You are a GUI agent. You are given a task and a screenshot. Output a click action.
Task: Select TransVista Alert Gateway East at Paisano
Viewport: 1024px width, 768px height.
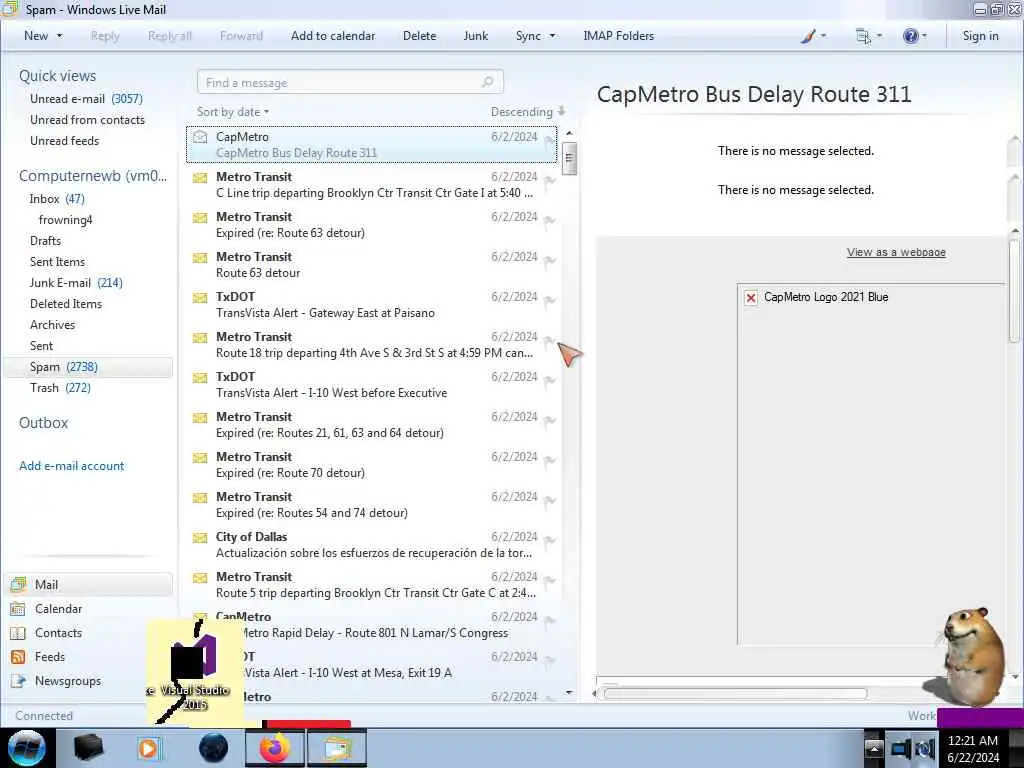point(372,304)
